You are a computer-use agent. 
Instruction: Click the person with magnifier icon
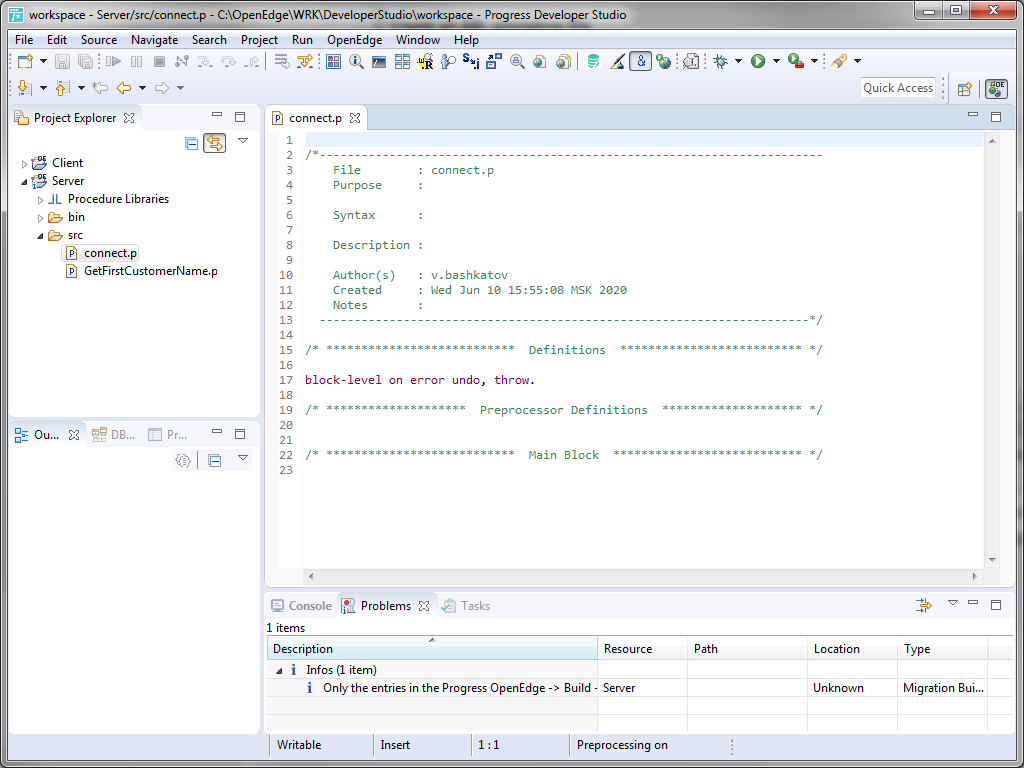[x=448, y=61]
